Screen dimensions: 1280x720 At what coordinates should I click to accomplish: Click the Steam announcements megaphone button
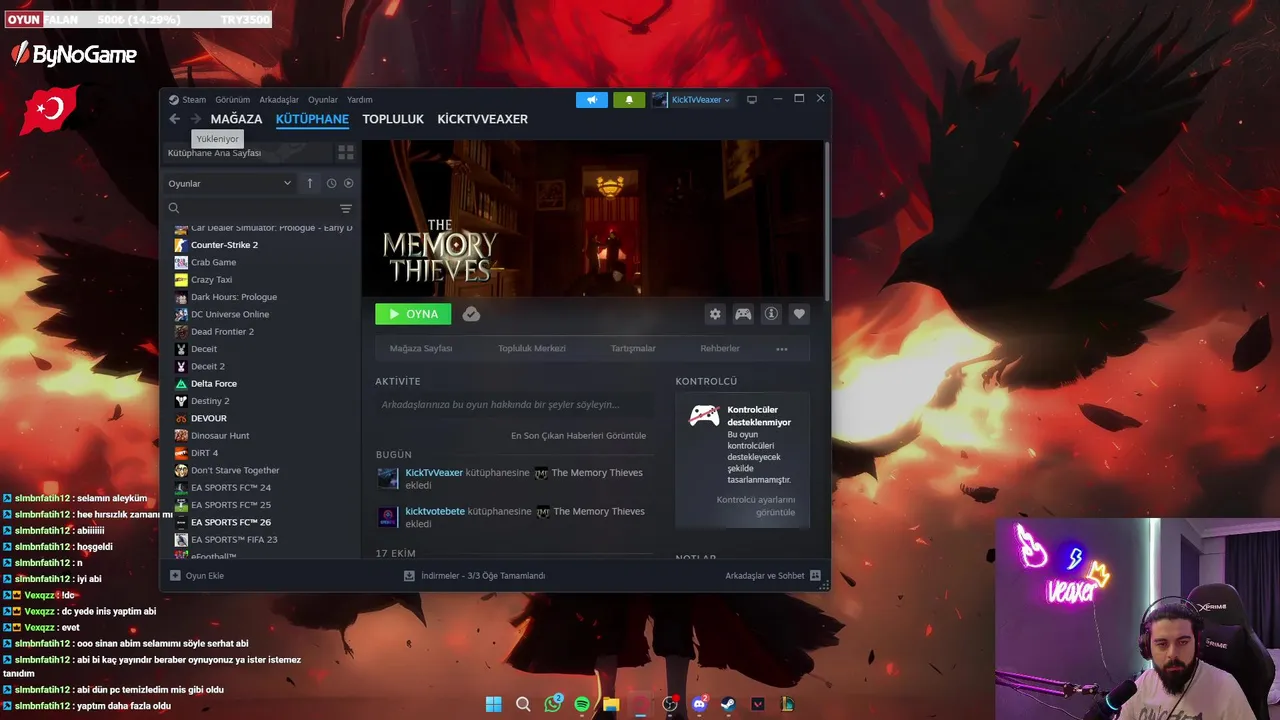(592, 100)
